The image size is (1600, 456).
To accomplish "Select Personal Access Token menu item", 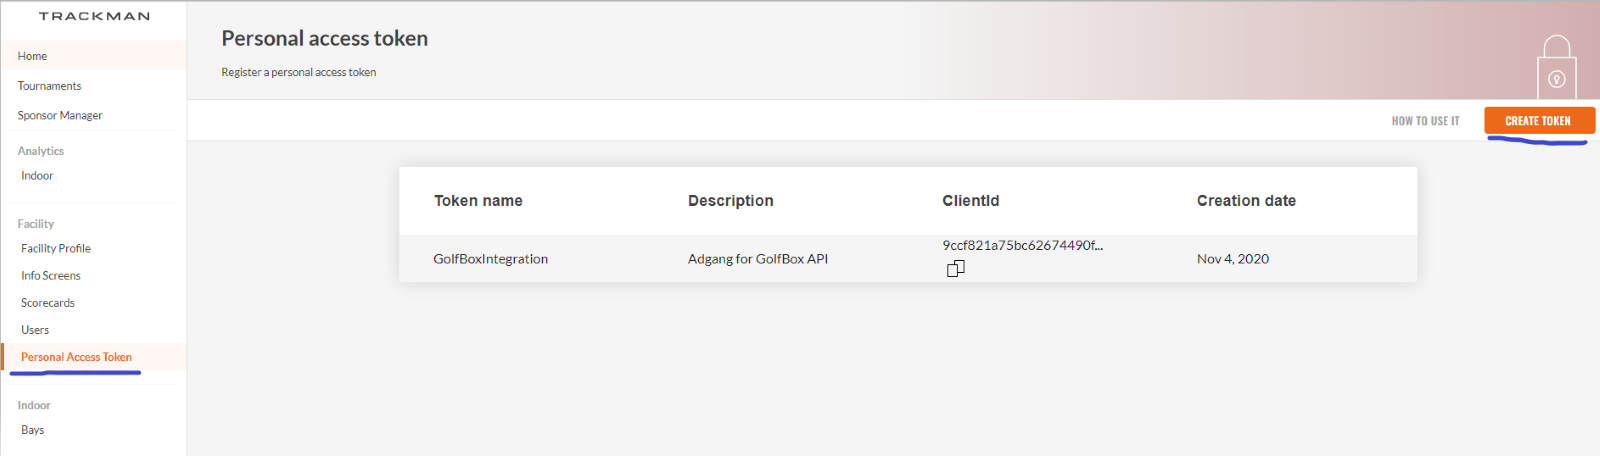I will pyautogui.click(x=76, y=357).
